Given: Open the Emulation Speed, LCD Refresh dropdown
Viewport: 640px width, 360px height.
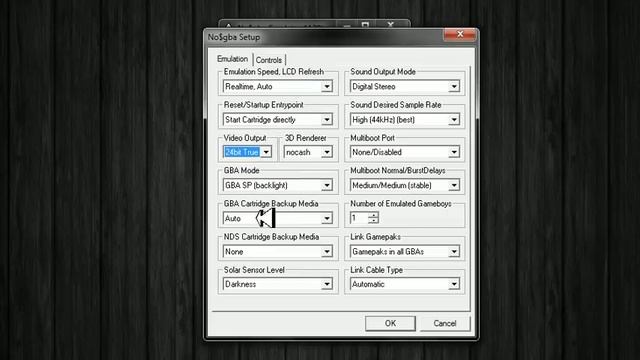Looking at the screenshot, I should [x=327, y=87].
